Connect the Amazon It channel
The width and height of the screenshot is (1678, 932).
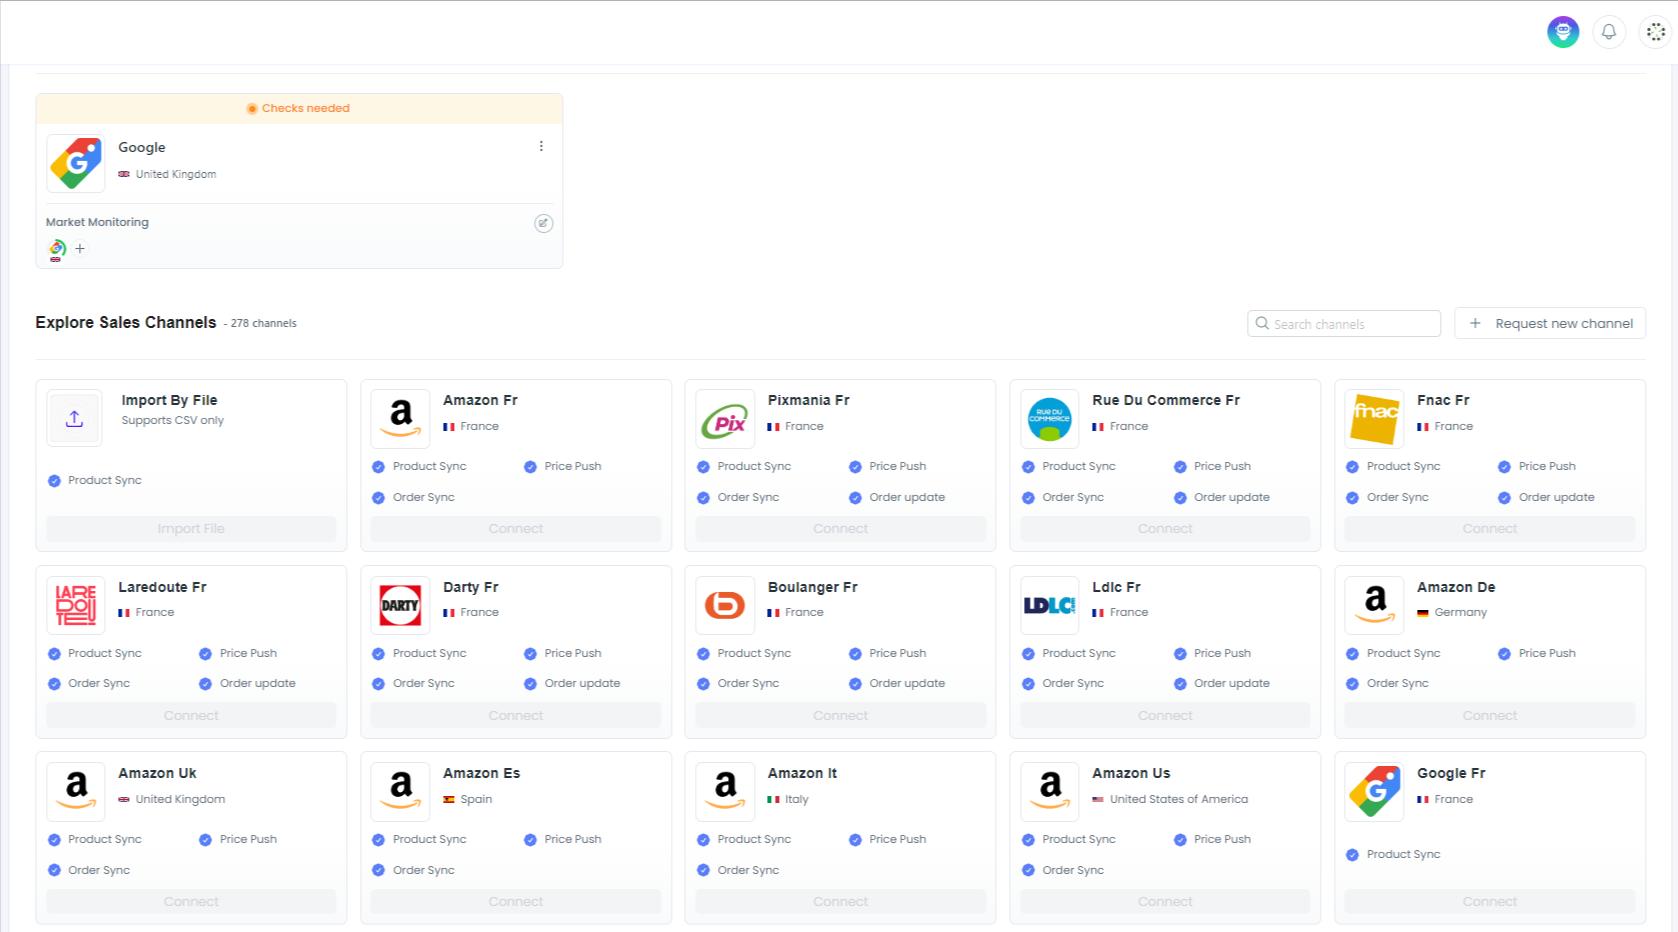[x=841, y=901]
